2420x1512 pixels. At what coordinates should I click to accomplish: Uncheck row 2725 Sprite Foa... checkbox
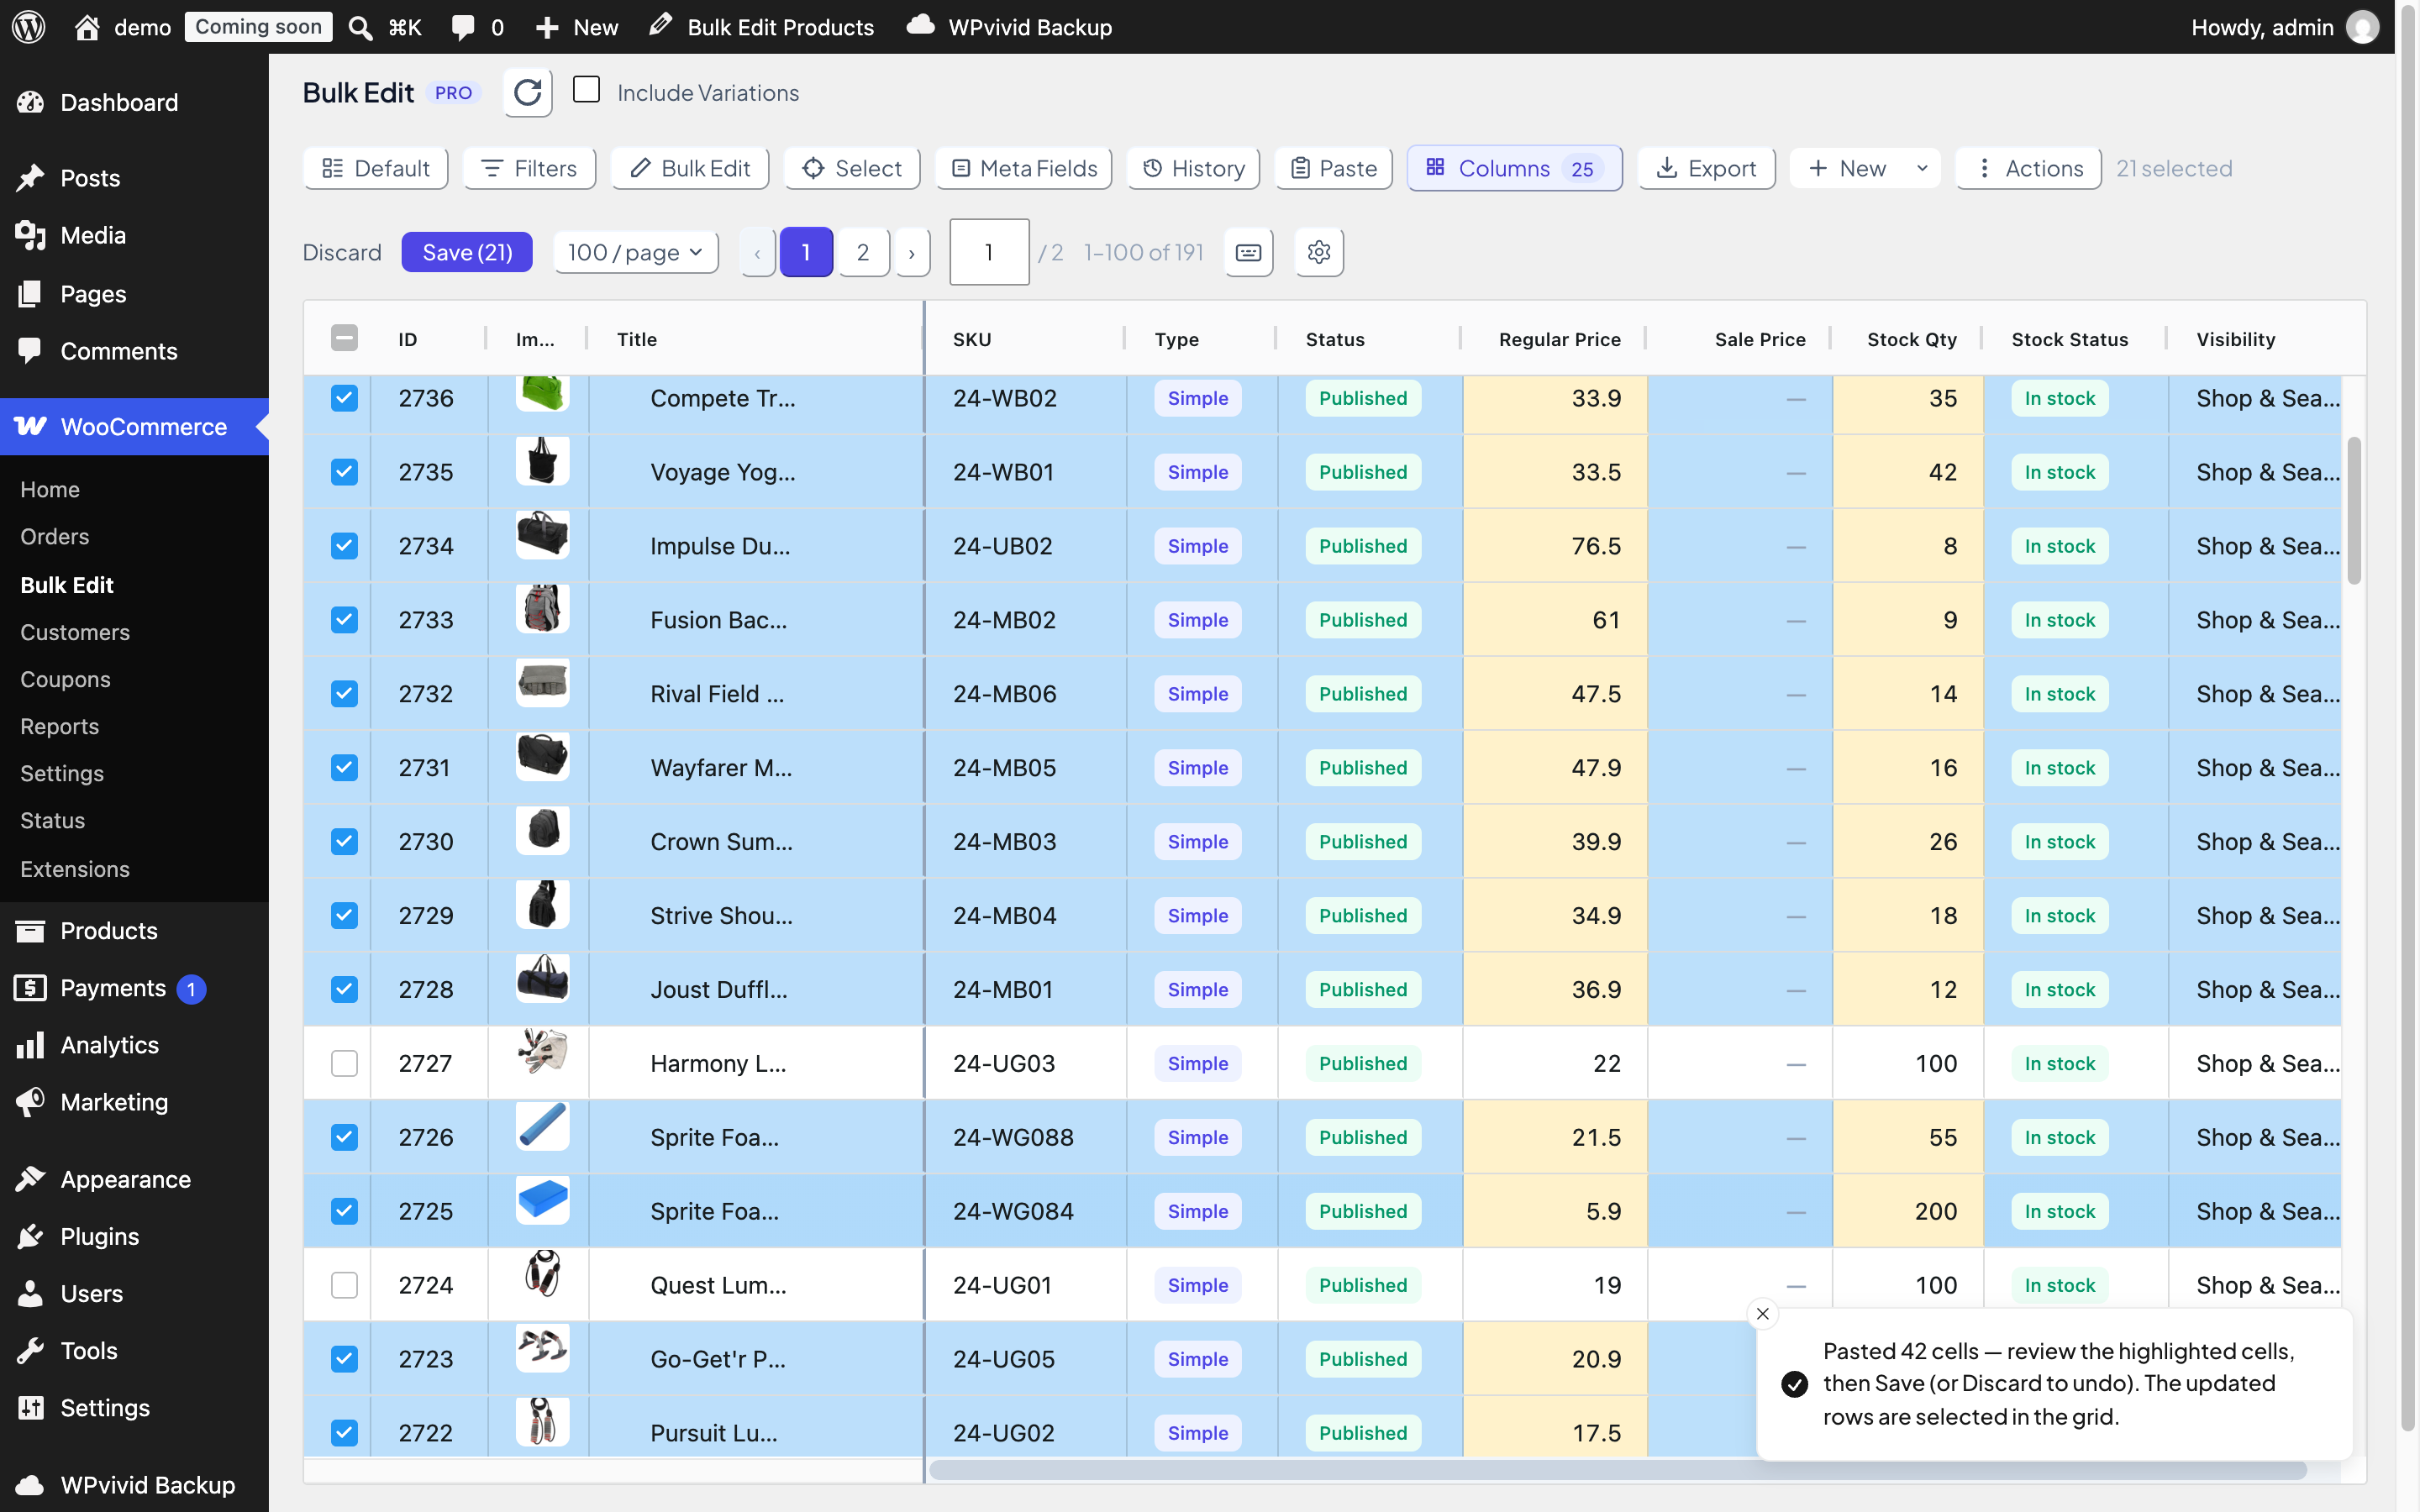coord(344,1211)
